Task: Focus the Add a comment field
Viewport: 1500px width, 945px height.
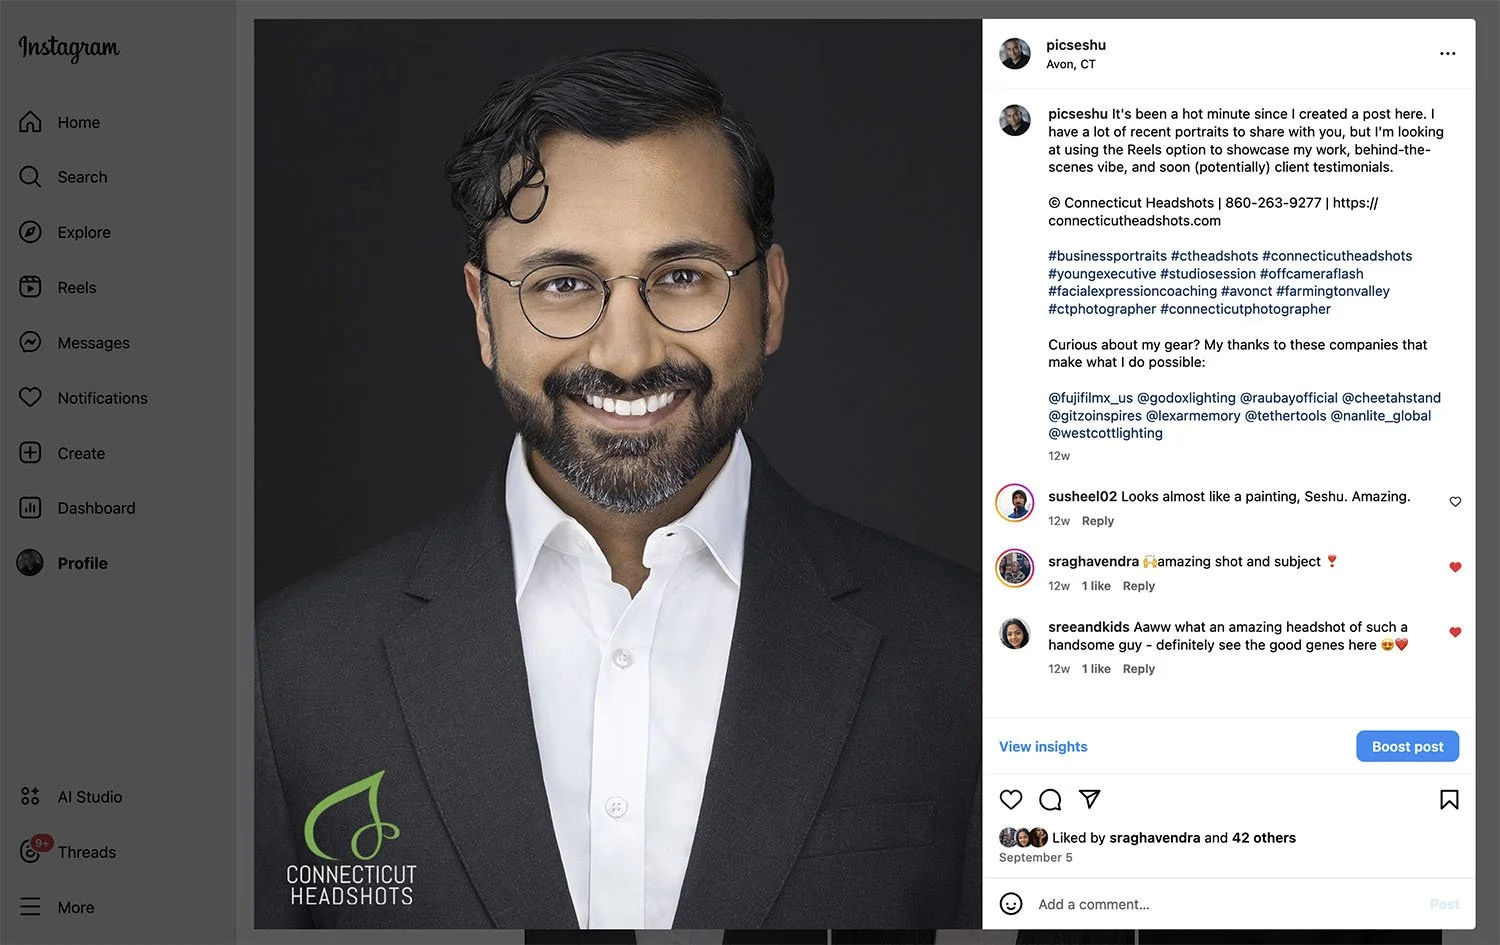Action: tap(1228, 904)
